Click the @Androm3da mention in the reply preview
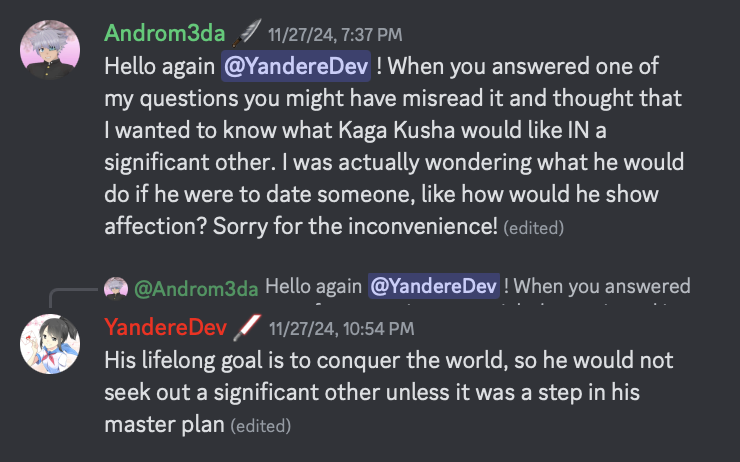Image resolution: width=740 pixels, height=462 pixels. point(196,288)
